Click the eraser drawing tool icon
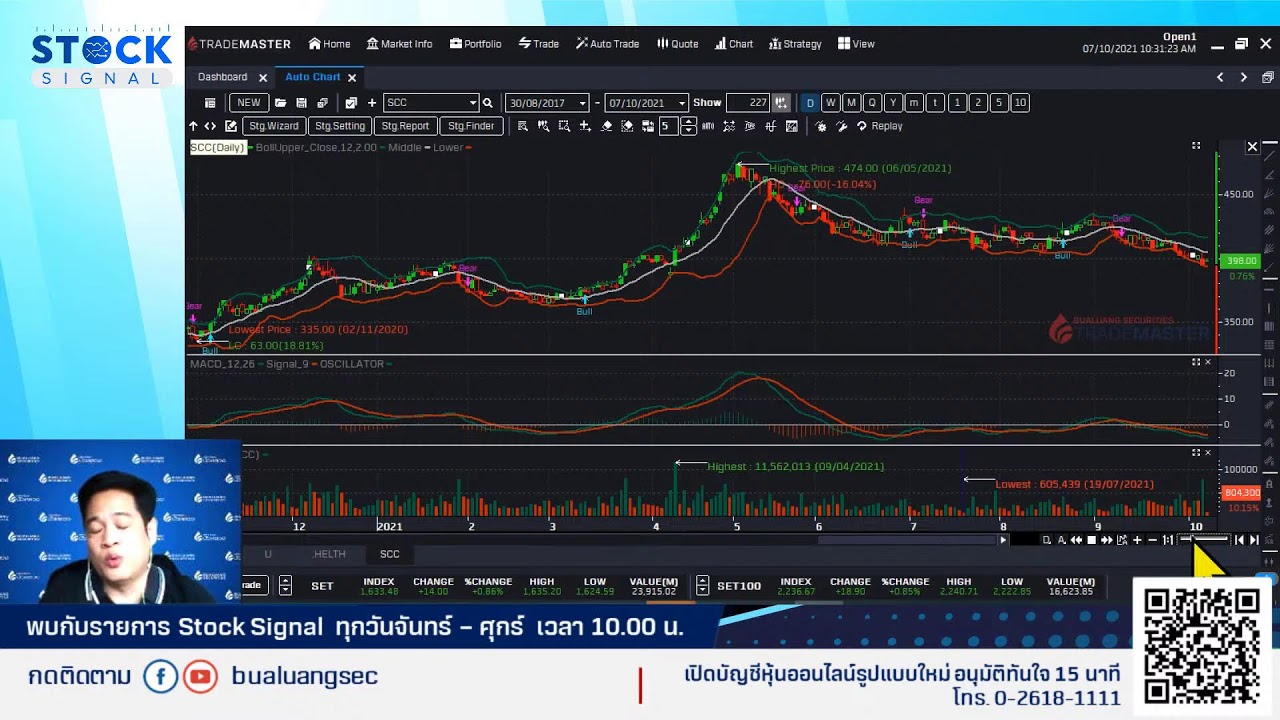The width and height of the screenshot is (1280, 720). [x=606, y=126]
